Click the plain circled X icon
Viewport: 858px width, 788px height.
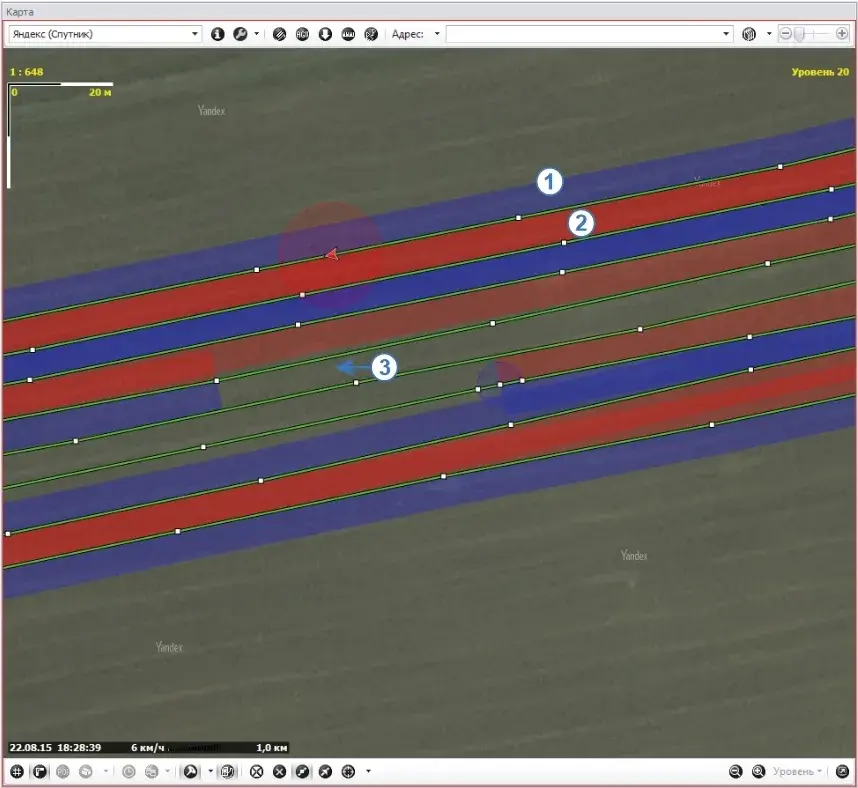pos(280,772)
